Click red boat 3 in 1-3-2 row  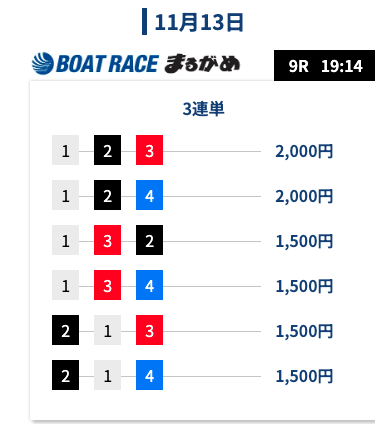click(x=107, y=240)
